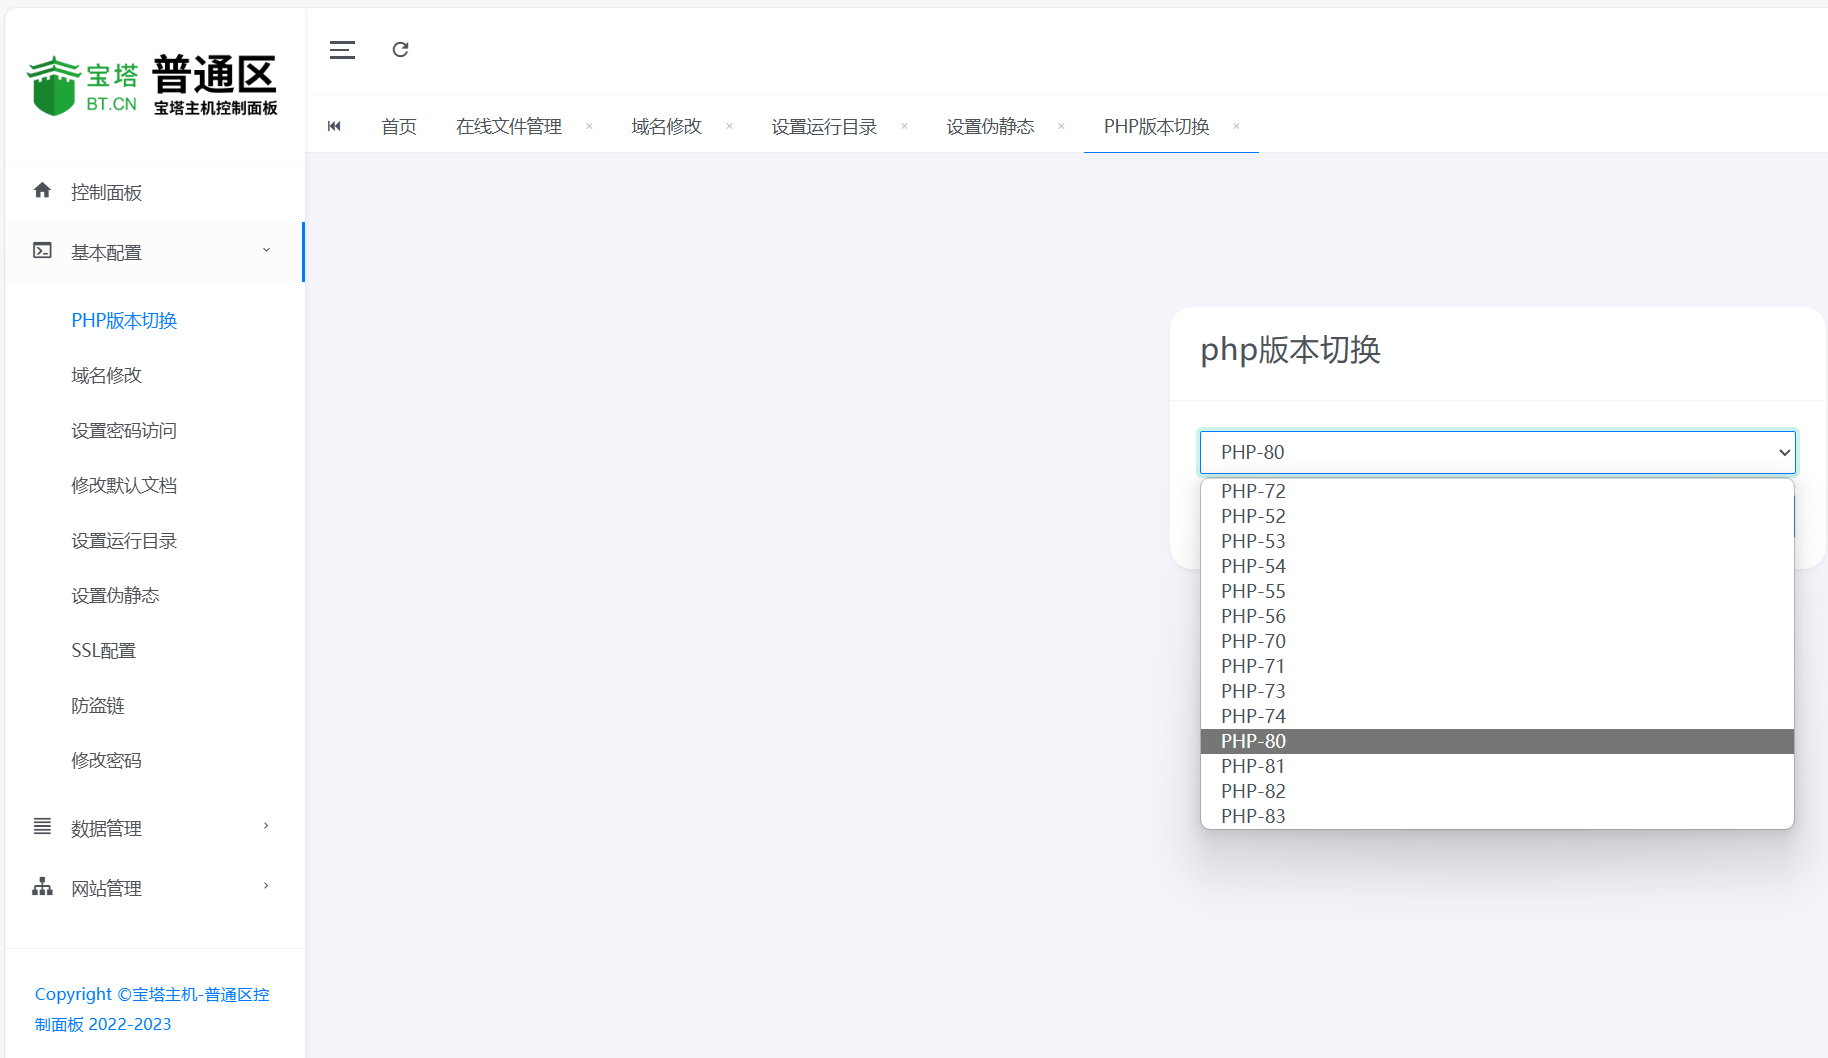Click the PHP-80 version select box
Screen dimensions: 1828x1058
[x=1497, y=453]
